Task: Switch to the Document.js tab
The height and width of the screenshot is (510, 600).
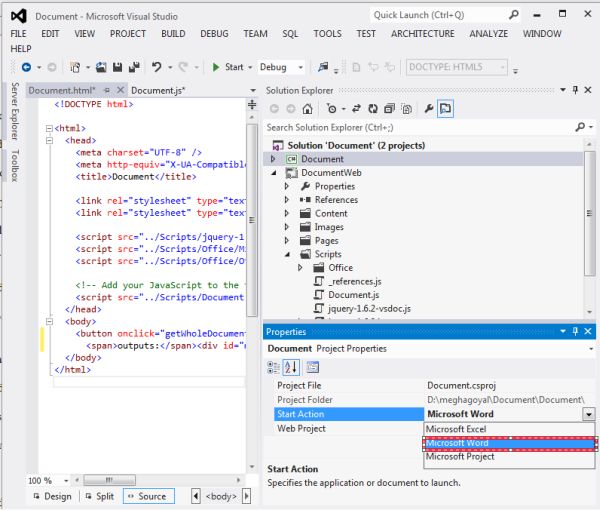Action: (x=157, y=90)
